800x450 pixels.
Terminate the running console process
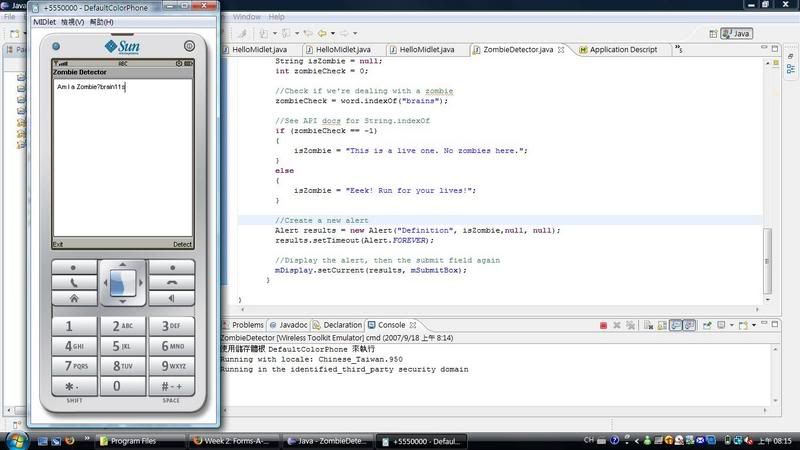click(603, 325)
